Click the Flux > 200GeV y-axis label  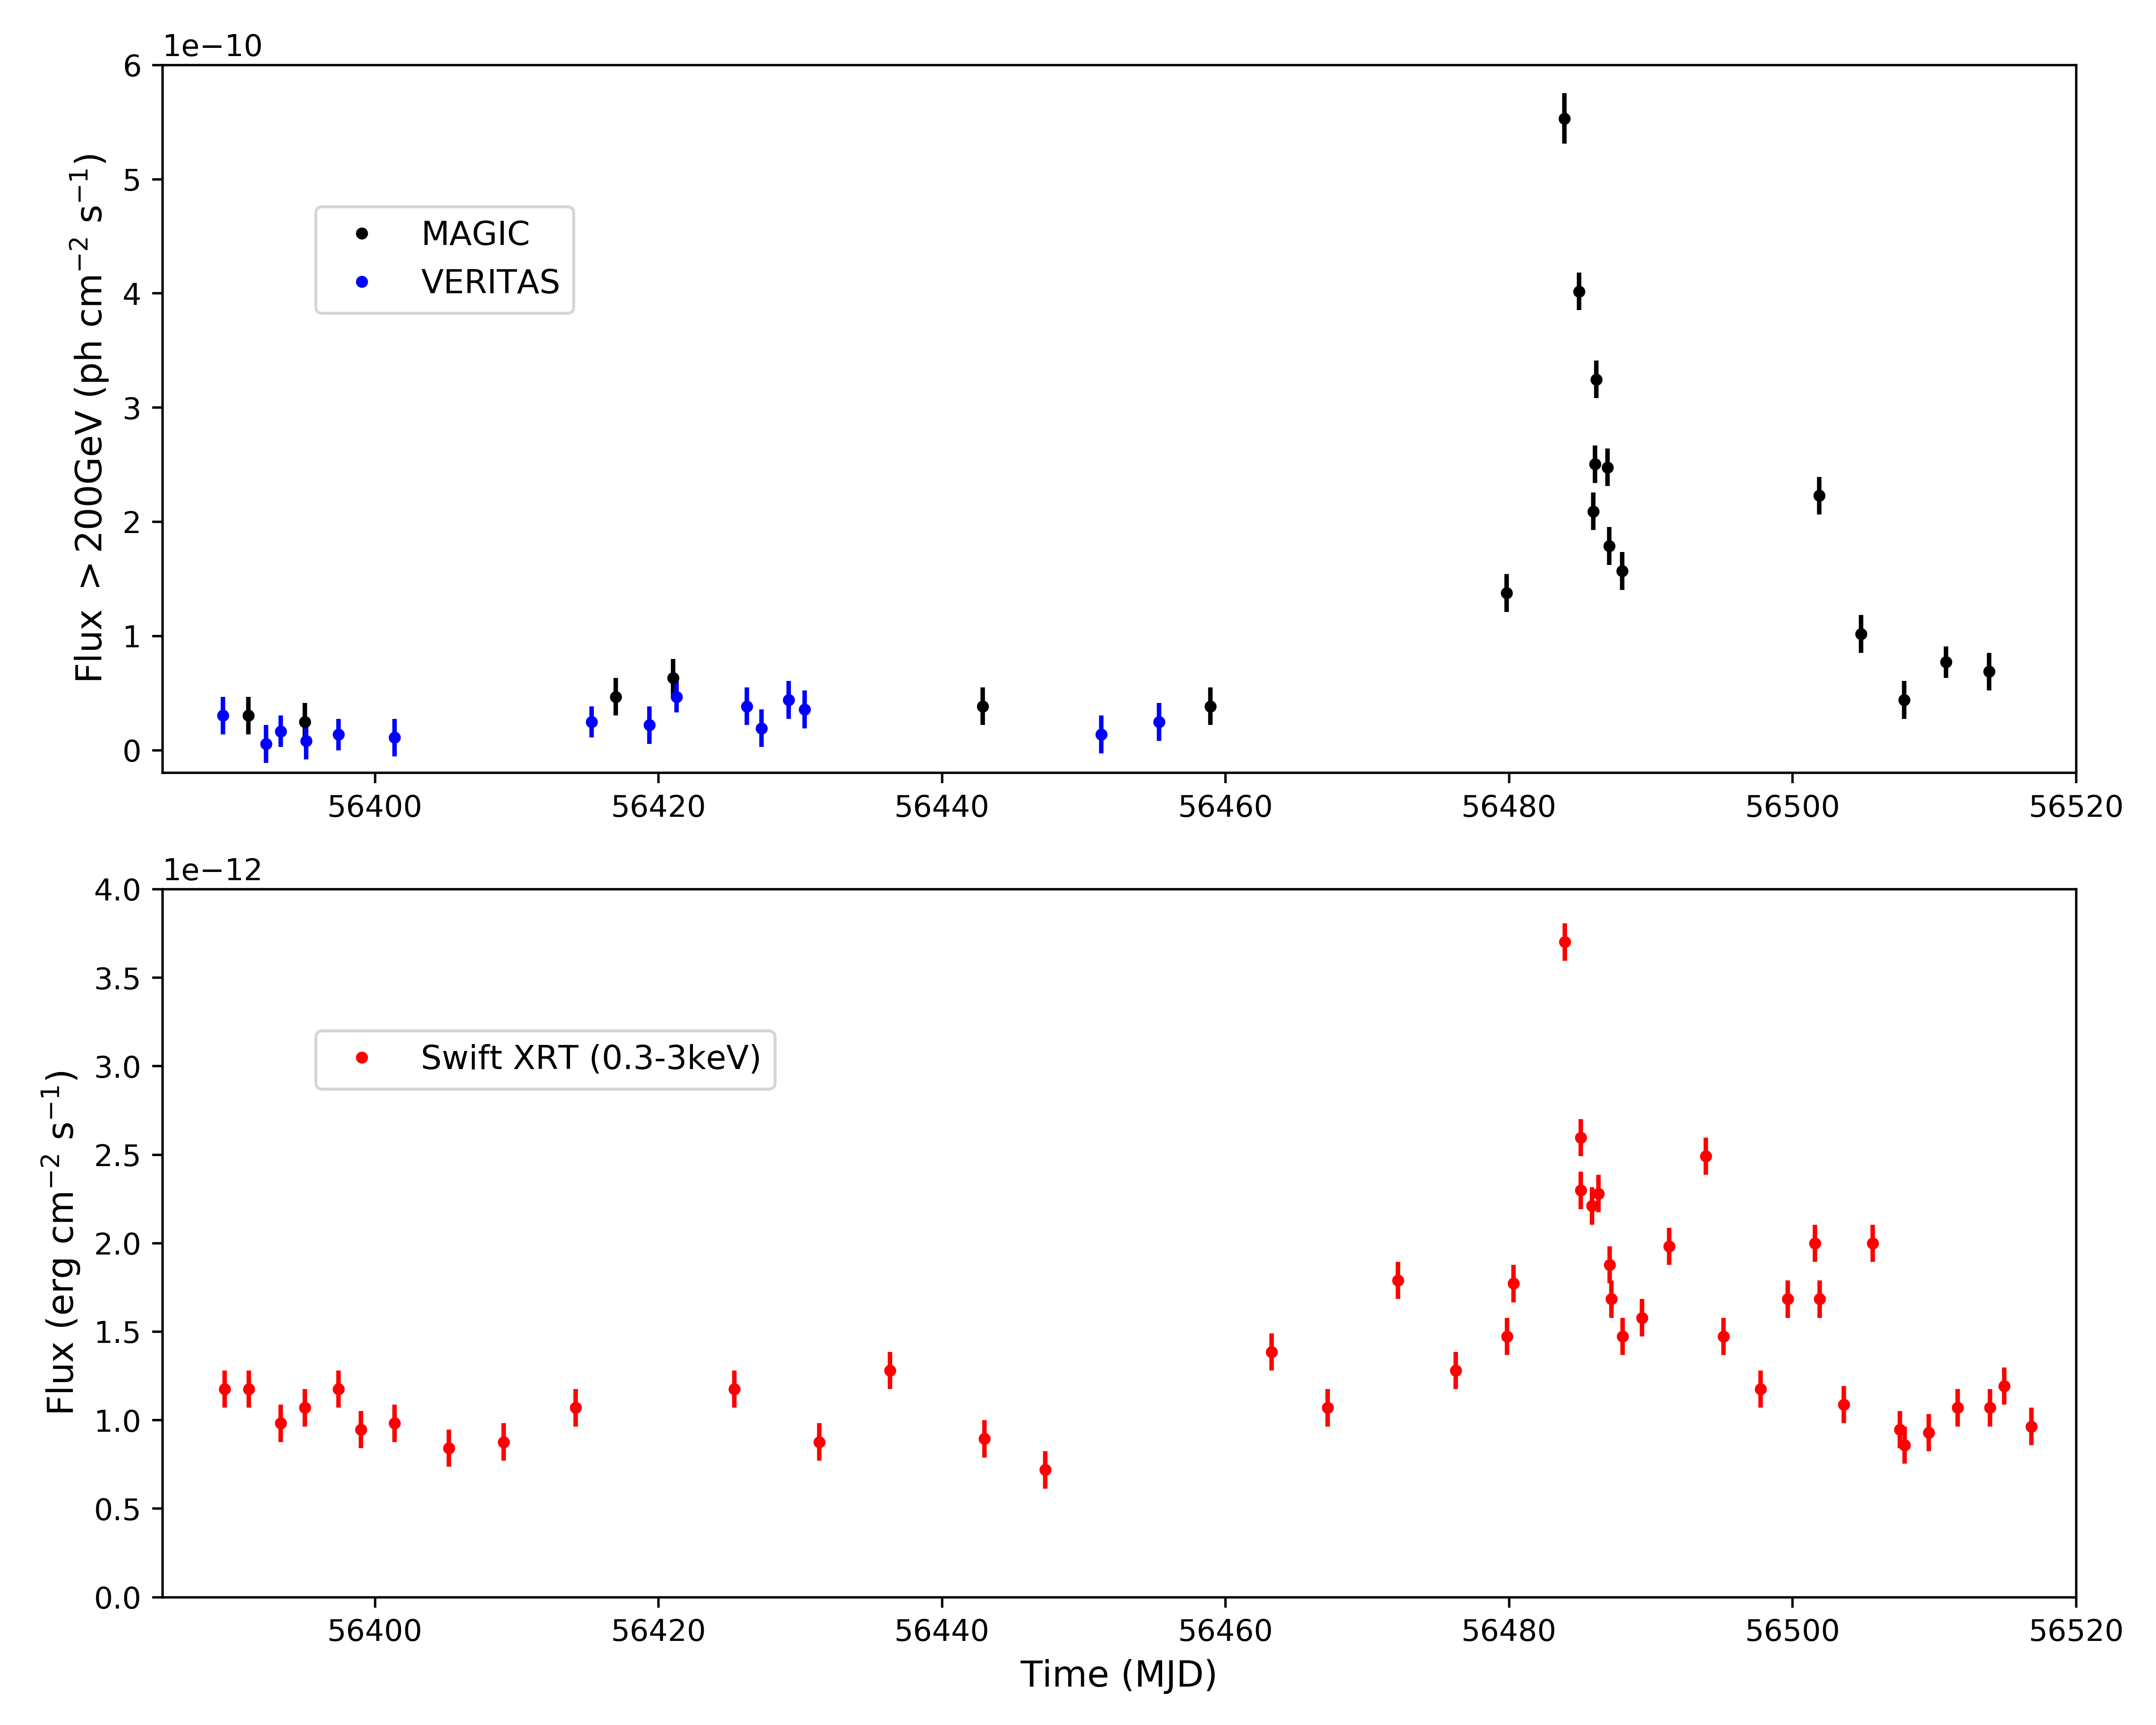click(89, 418)
